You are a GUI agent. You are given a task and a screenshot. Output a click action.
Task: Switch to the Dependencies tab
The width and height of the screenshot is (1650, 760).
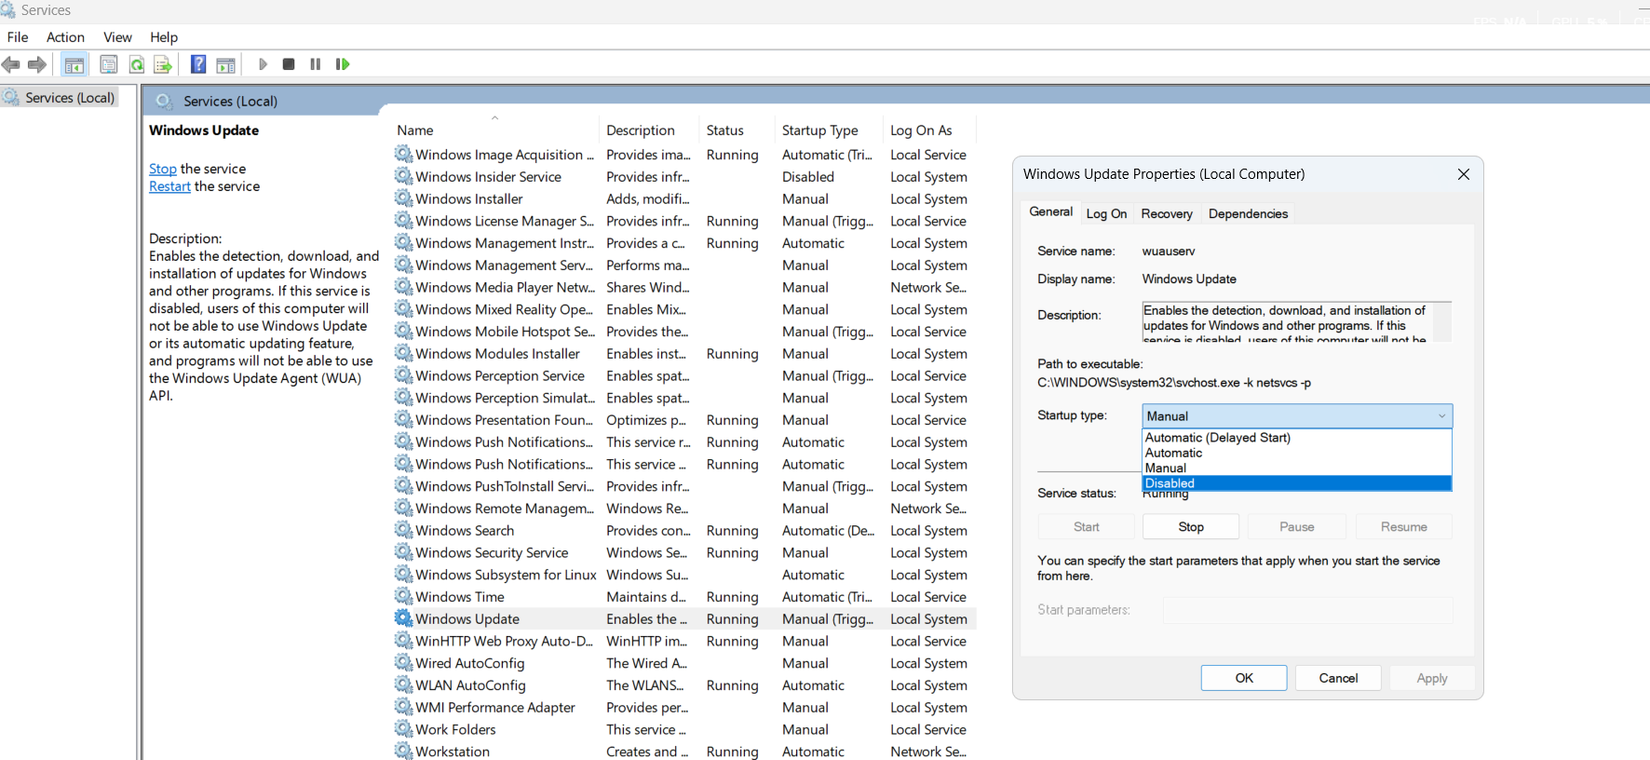[x=1247, y=214]
